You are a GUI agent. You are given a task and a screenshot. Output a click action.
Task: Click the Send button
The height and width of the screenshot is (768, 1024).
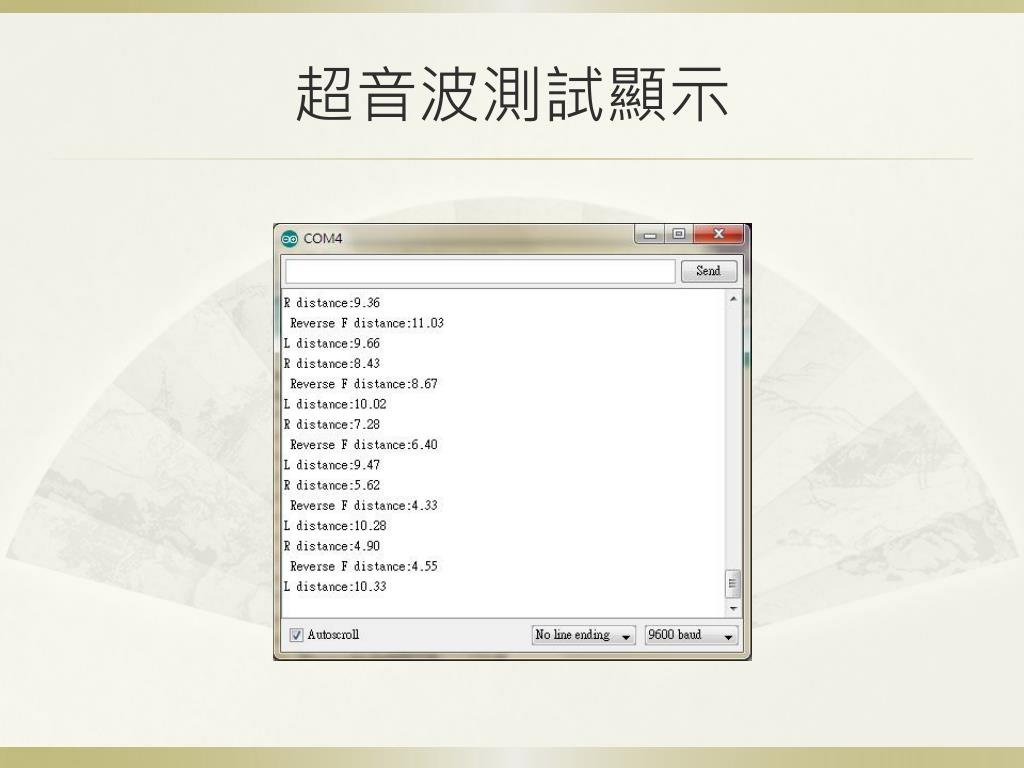[709, 271]
